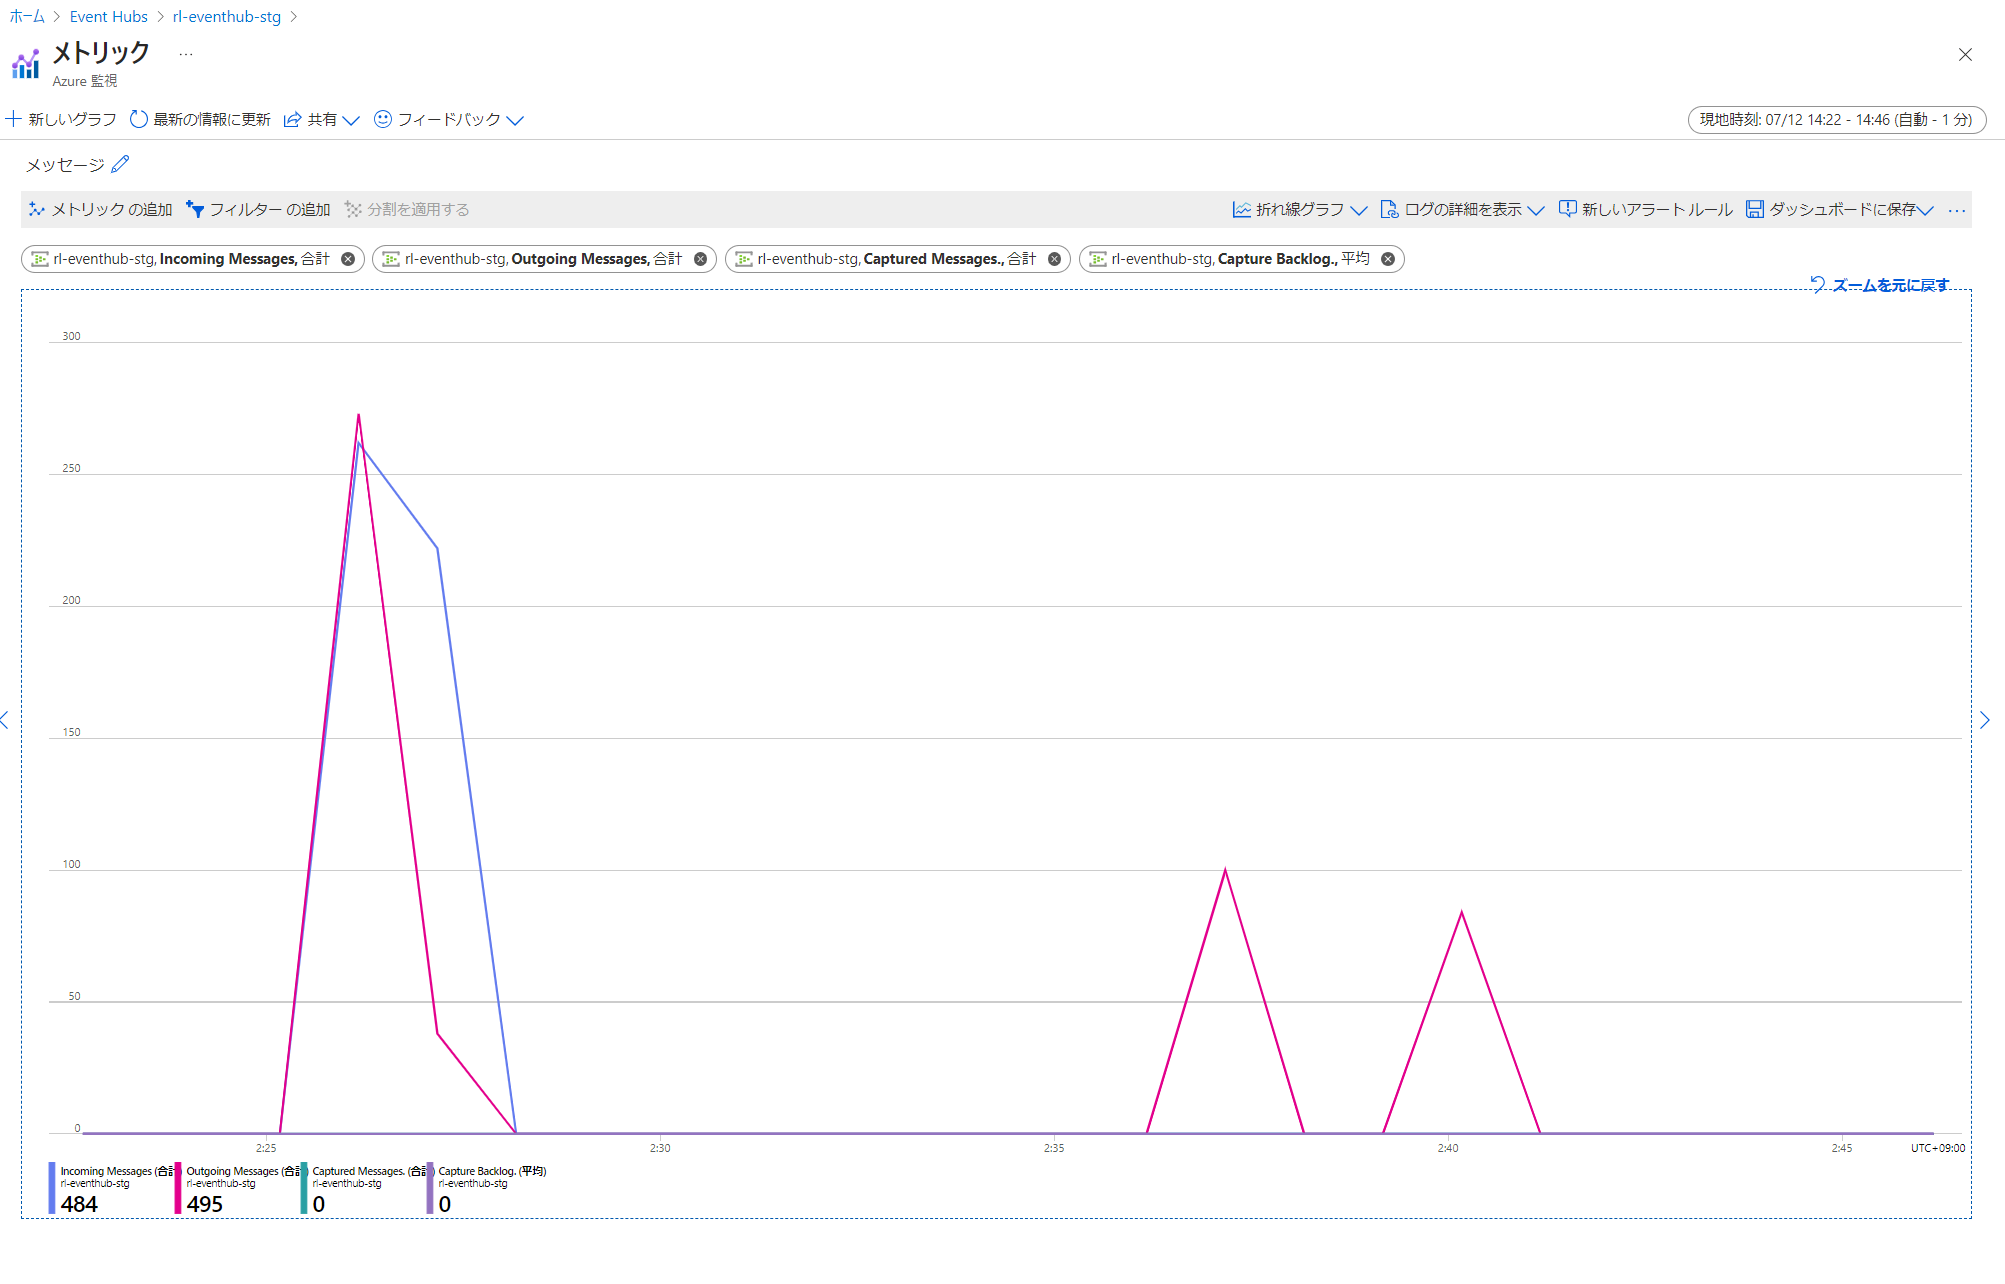Open the フィードバック smiley icon
The height and width of the screenshot is (1284, 2005).
383,119
